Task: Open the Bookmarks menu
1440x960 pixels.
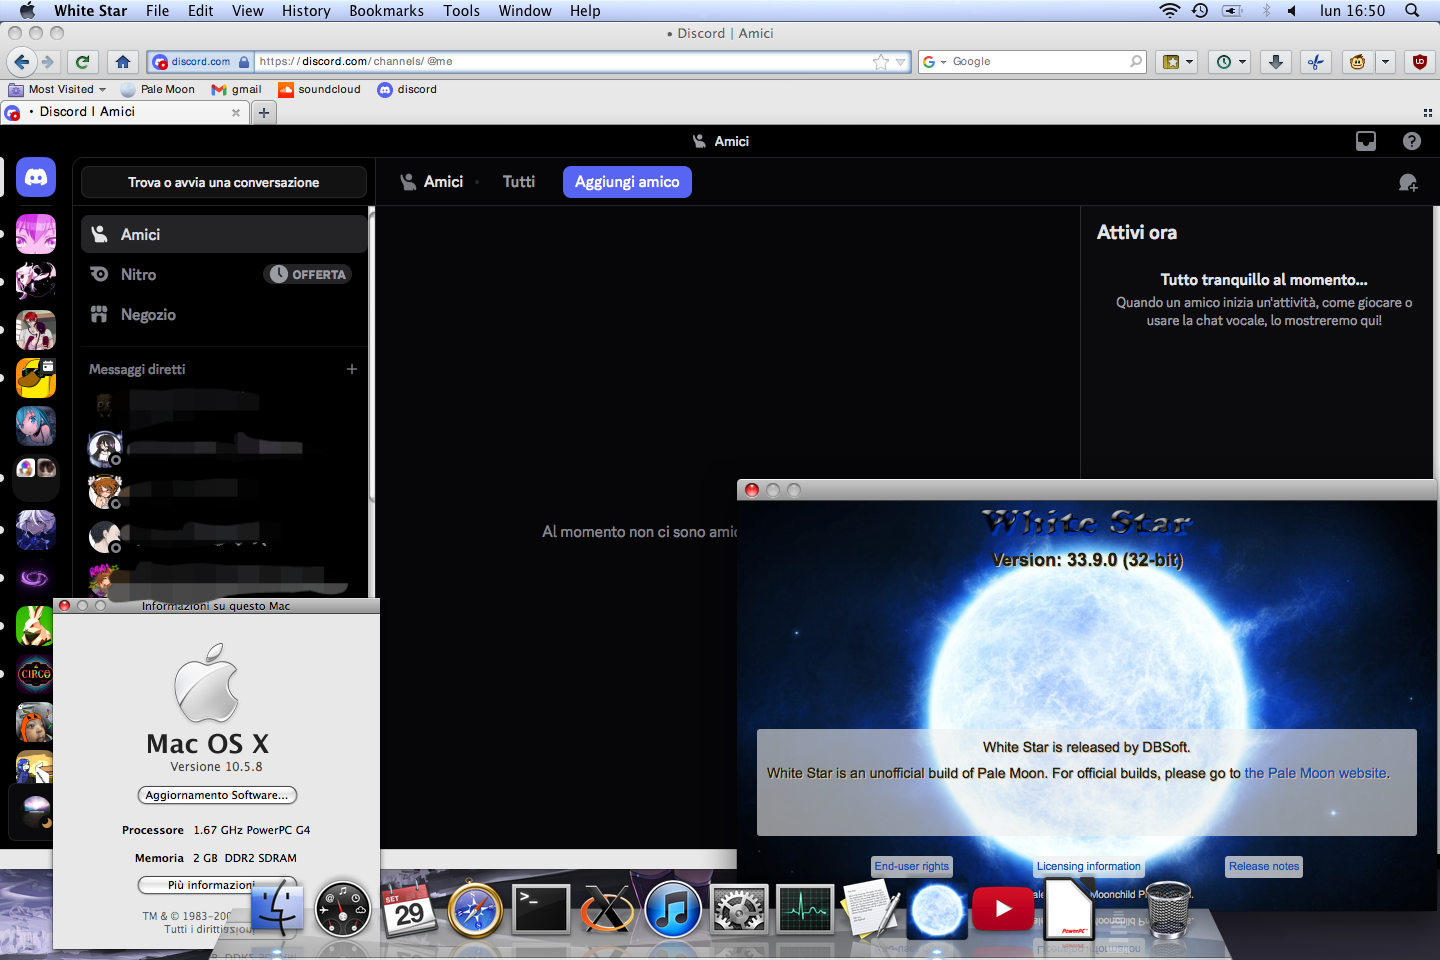Action: tap(386, 11)
